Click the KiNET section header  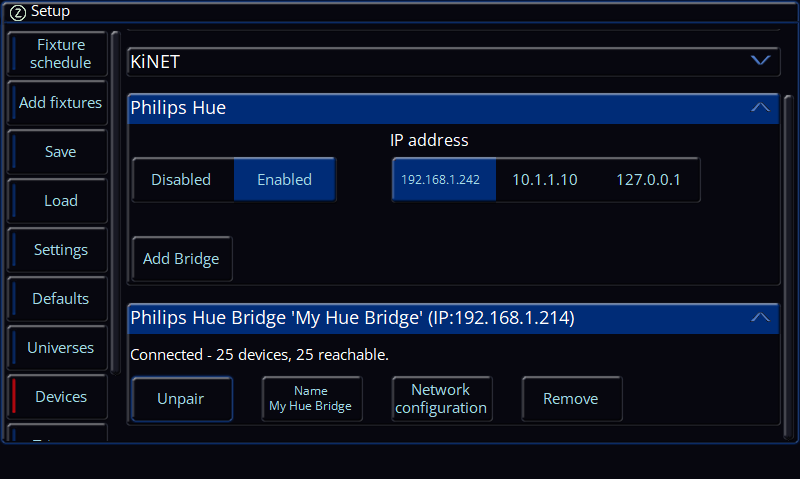pos(454,62)
